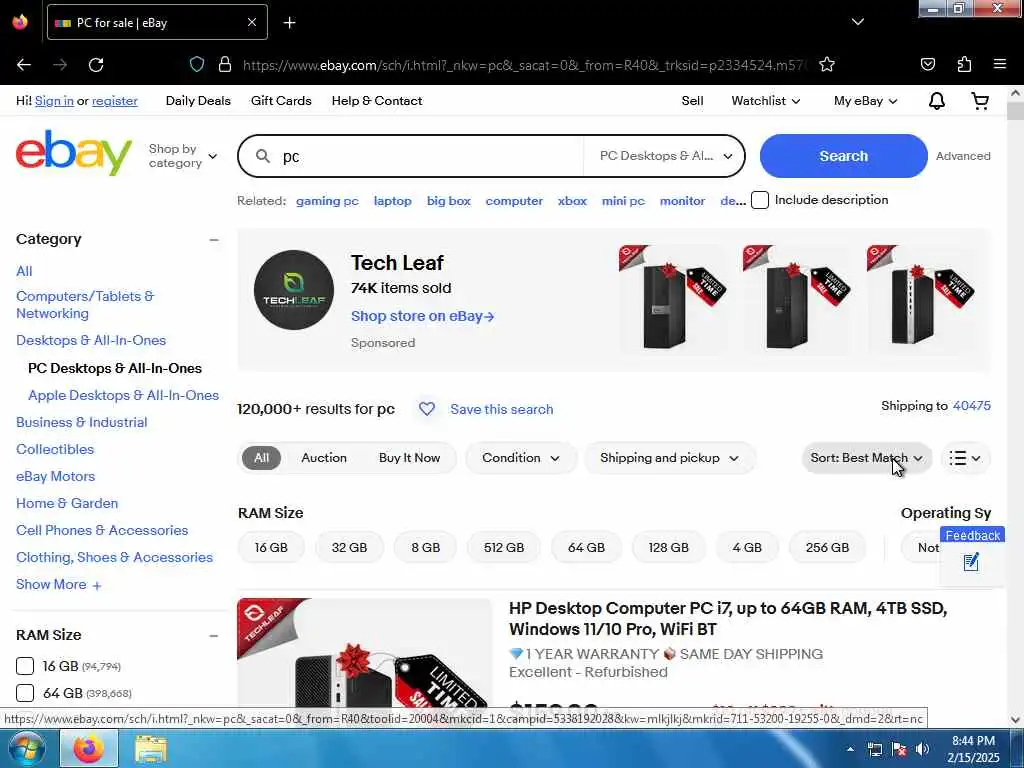The height and width of the screenshot is (768, 1024).
Task: Open PC Desktops & All category selector
Action: (664, 156)
